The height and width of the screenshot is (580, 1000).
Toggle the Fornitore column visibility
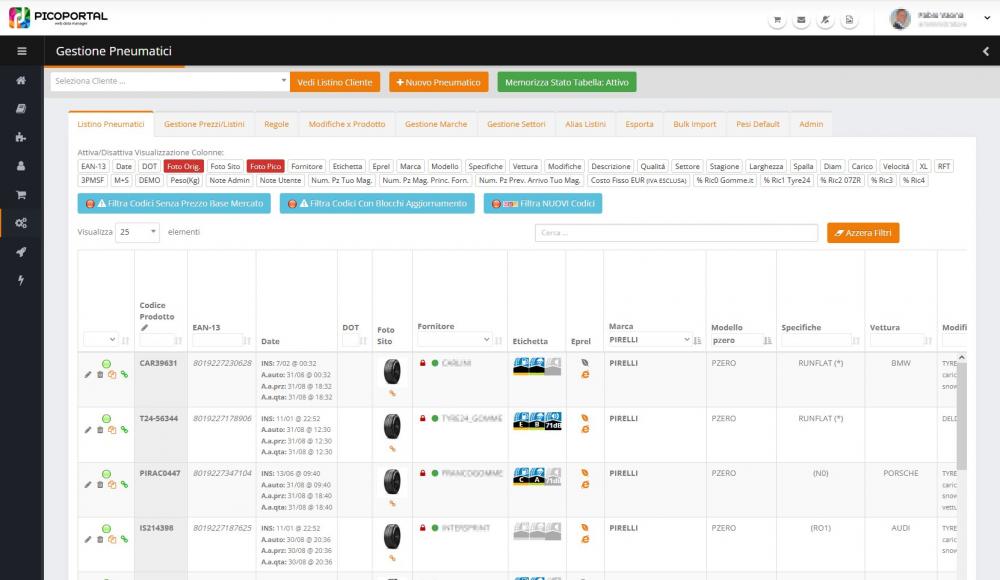tap(307, 167)
